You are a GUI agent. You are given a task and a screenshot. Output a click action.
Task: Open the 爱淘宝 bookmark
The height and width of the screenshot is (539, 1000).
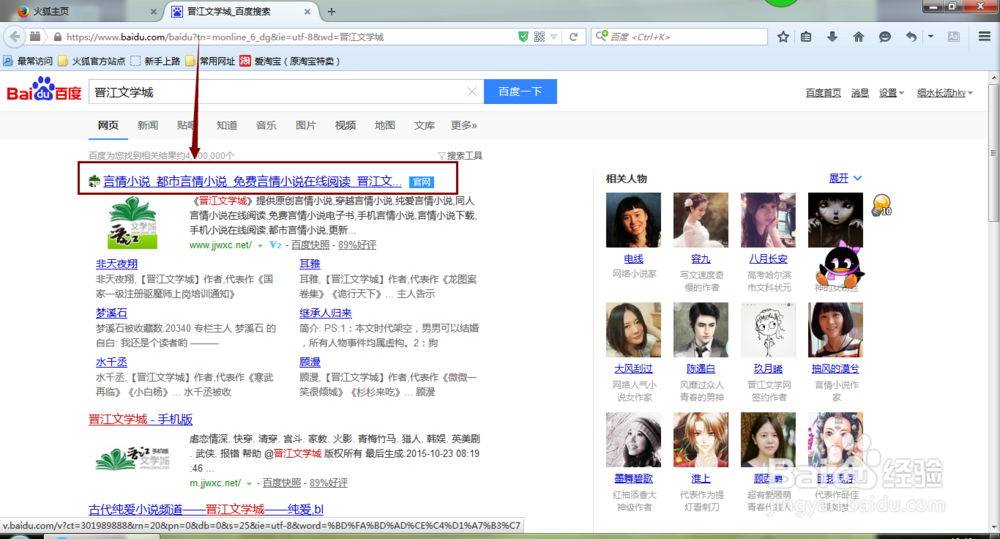coord(290,61)
